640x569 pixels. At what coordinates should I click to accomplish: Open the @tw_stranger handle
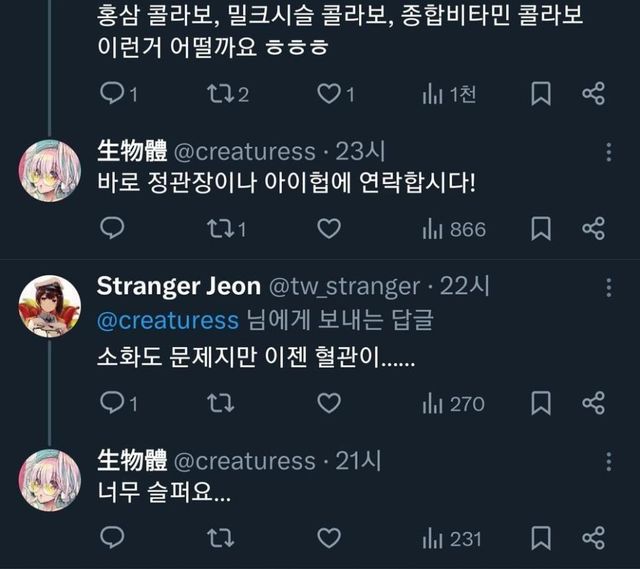click(345, 287)
